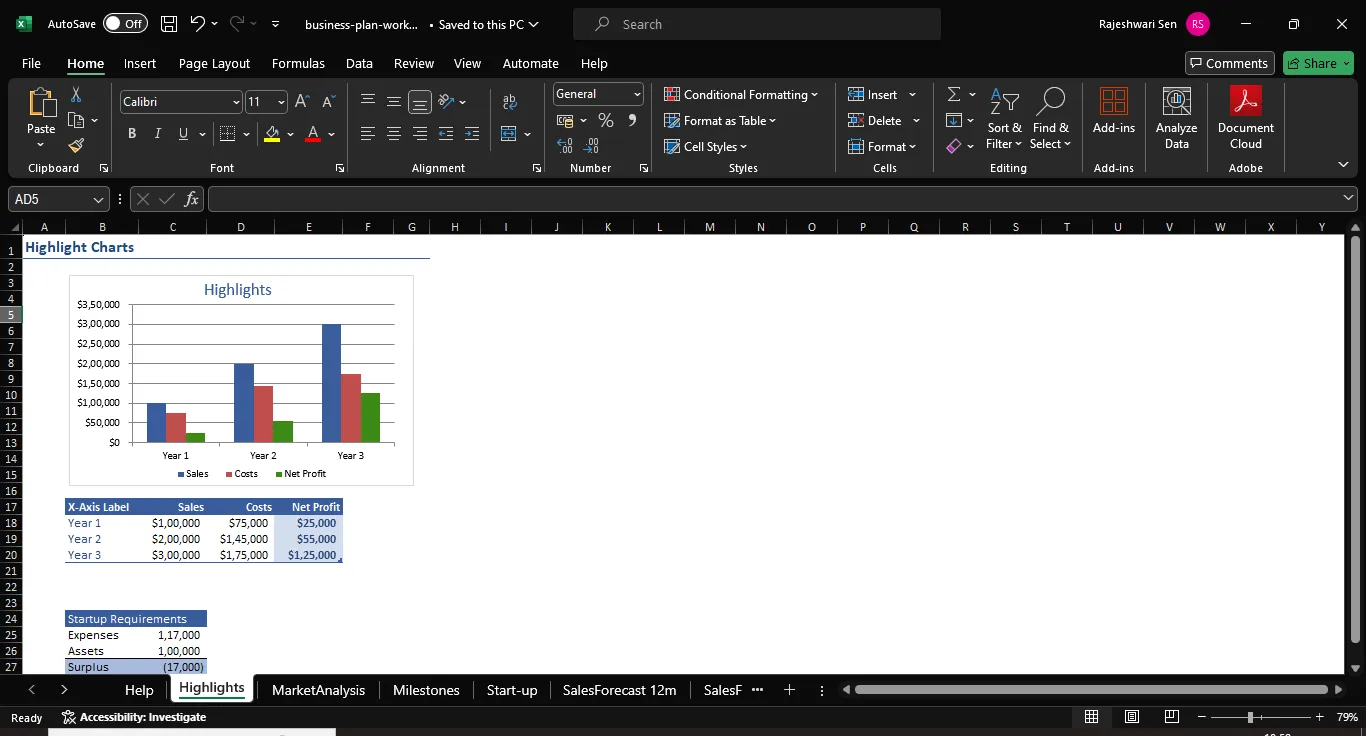Click the Wrap Text icon

click(510, 102)
